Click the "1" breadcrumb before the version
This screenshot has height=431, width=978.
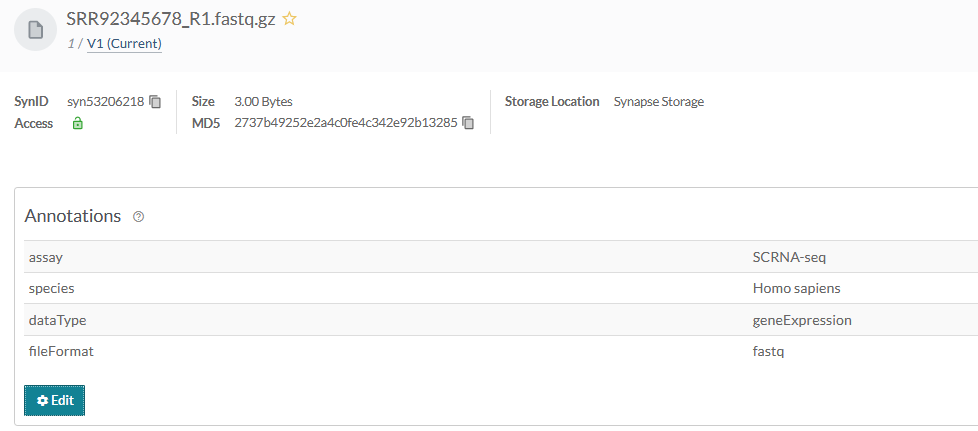70,44
